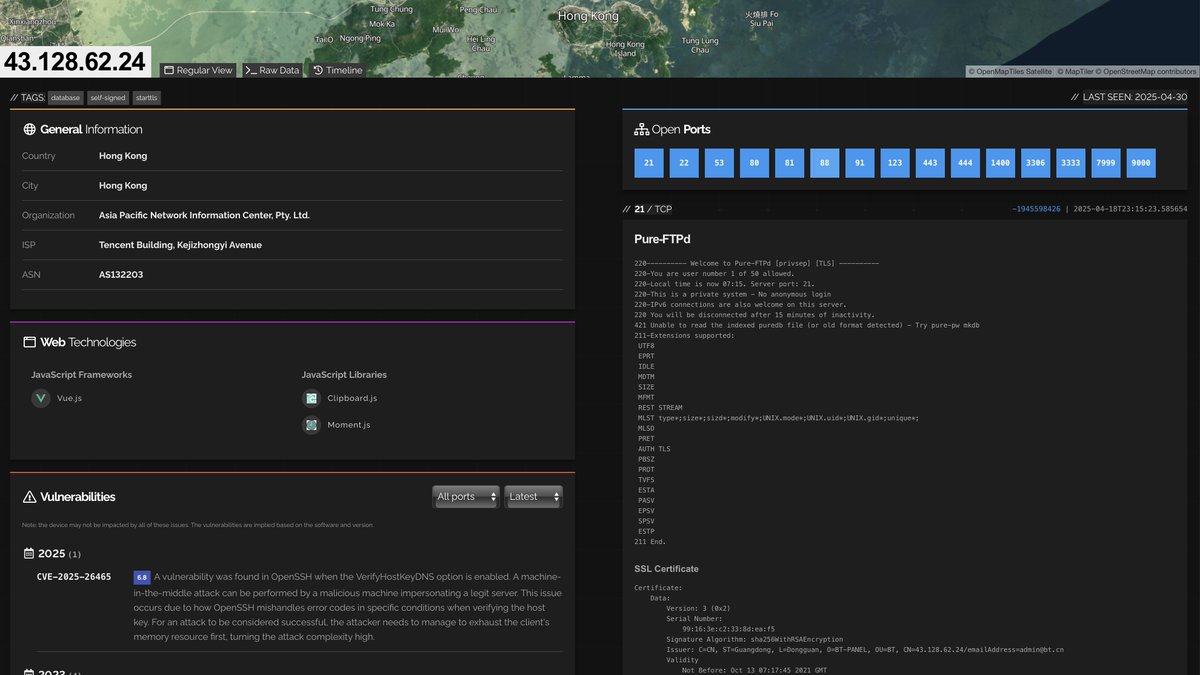The image size is (1200, 675).
Task: Open the OpenStreetMap contributors link
Action: coord(1146,71)
